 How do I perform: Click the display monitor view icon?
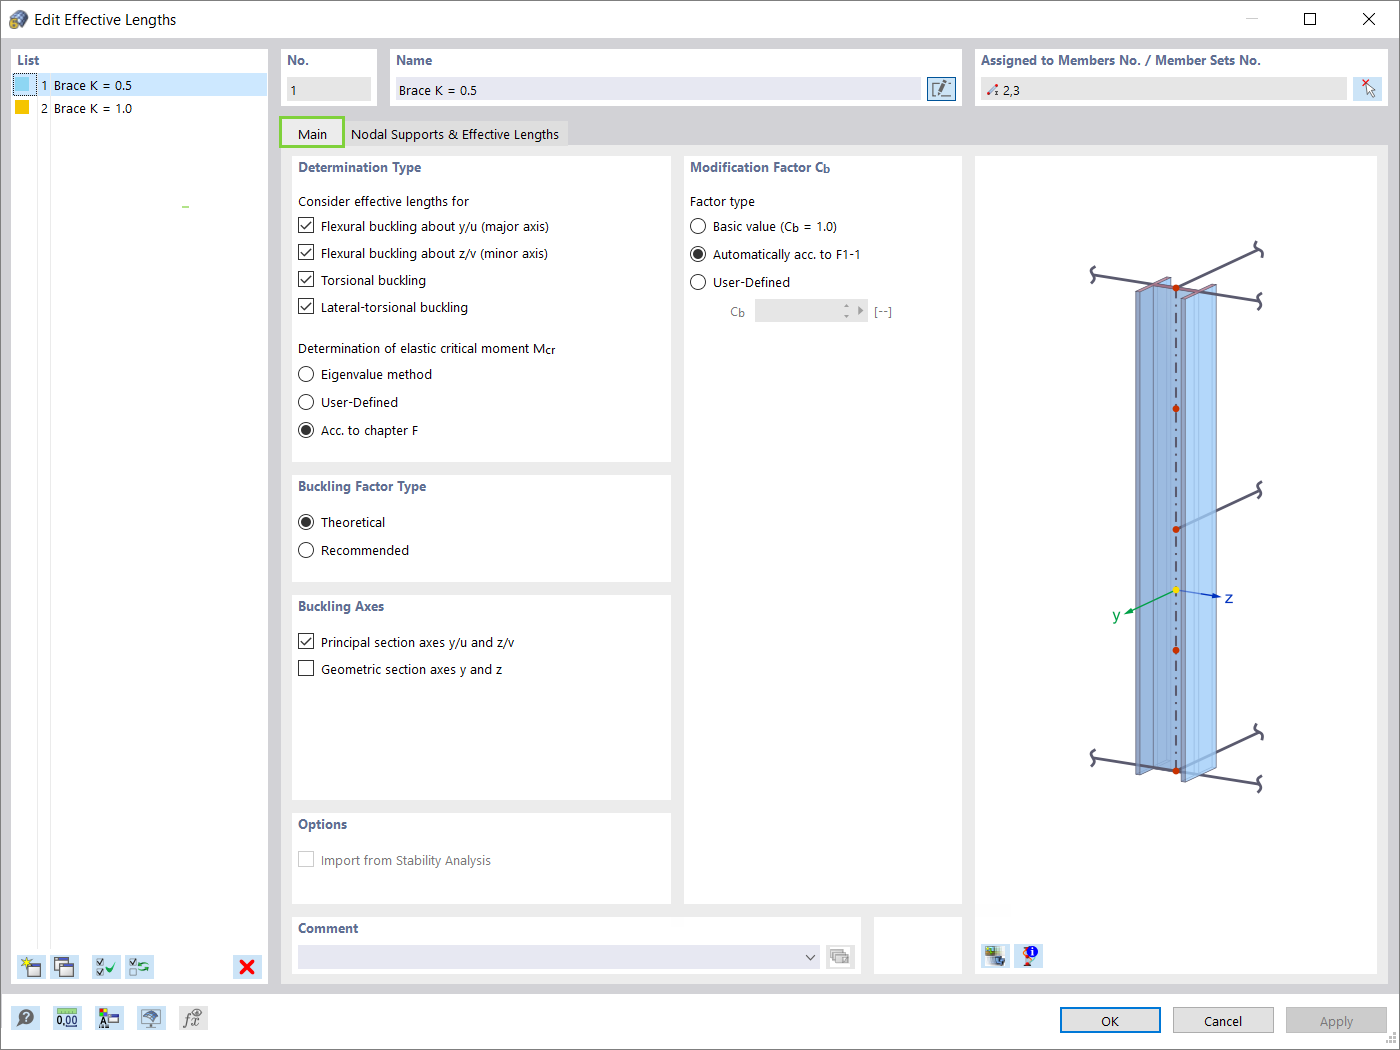[151, 1018]
